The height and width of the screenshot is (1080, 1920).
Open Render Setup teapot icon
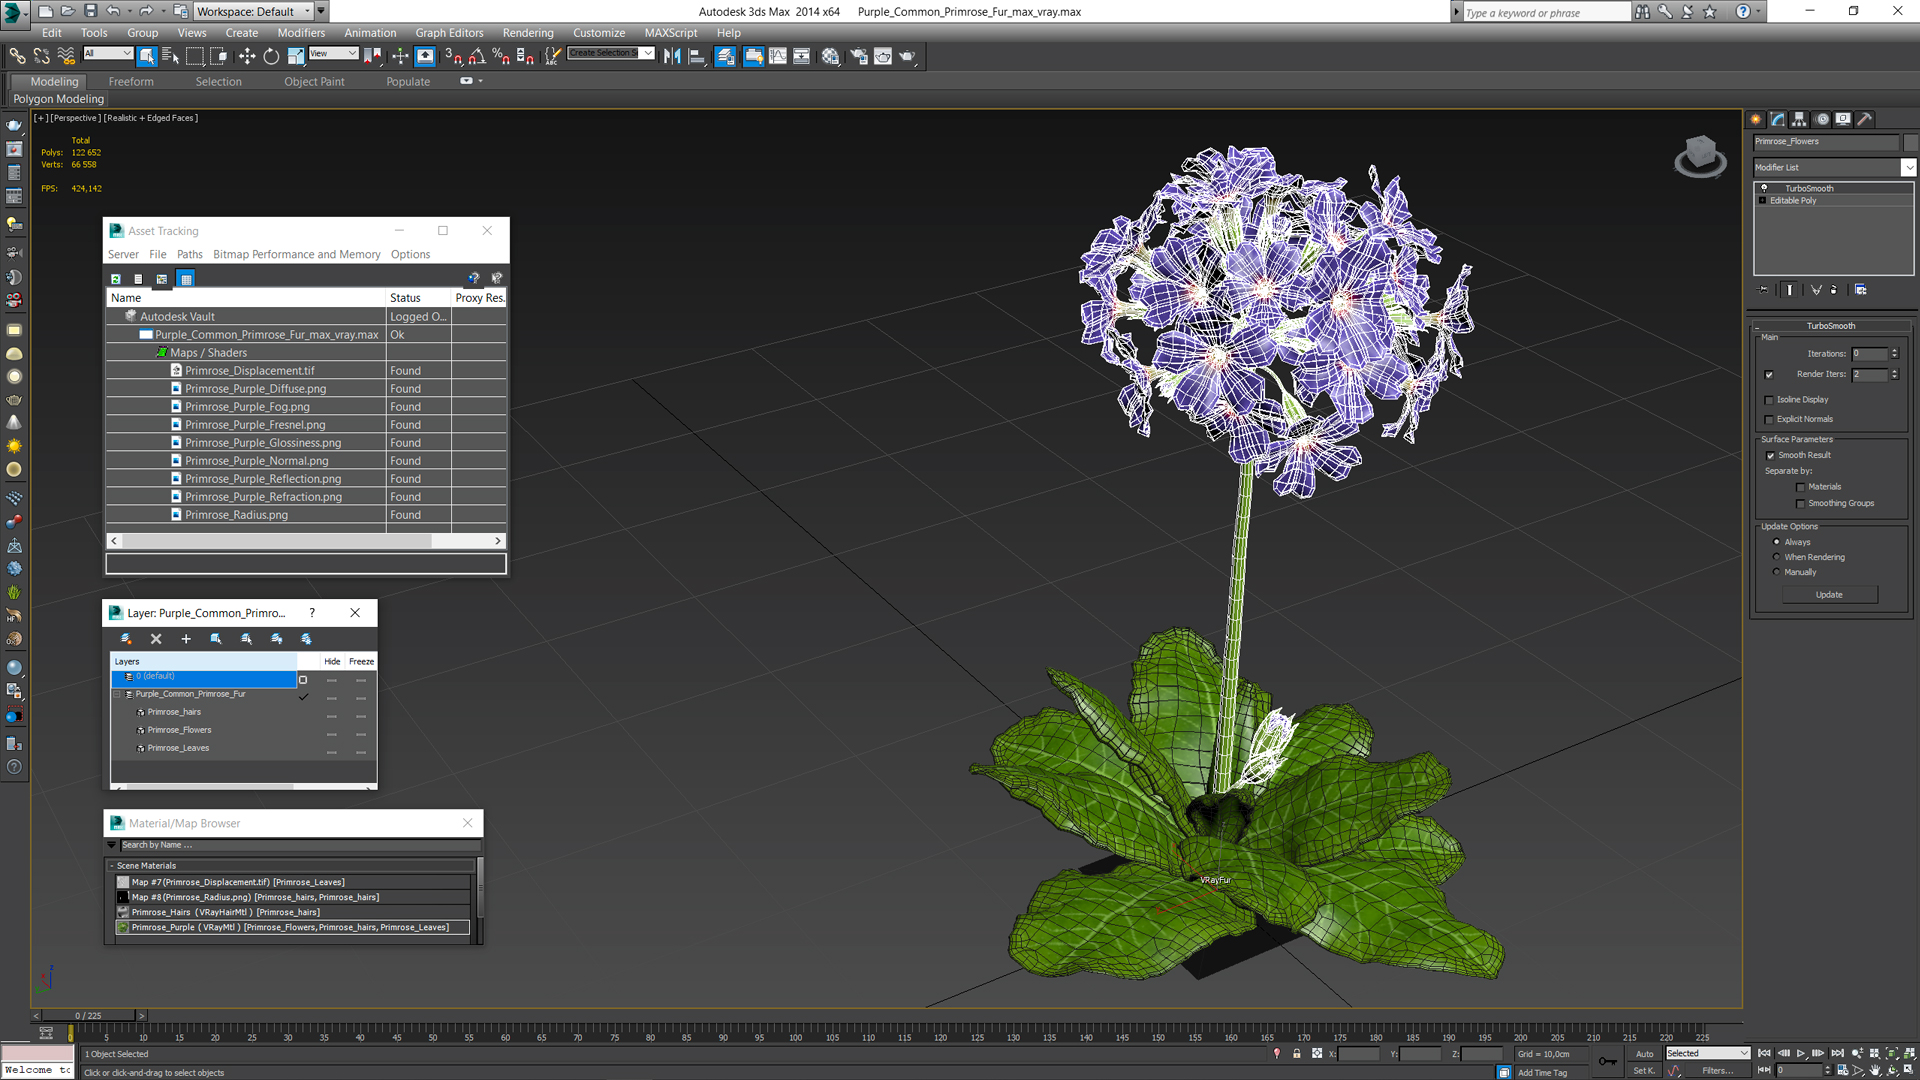point(858,56)
